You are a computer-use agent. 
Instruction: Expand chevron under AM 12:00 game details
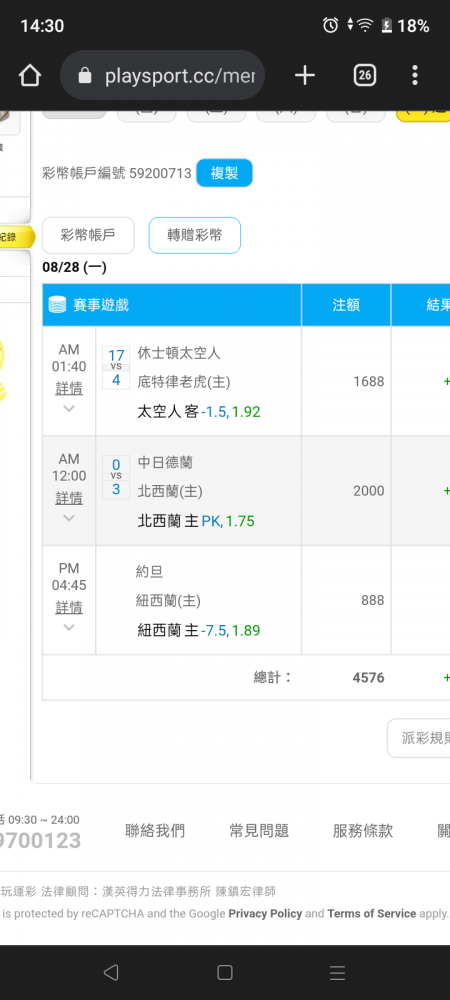(69, 518)
